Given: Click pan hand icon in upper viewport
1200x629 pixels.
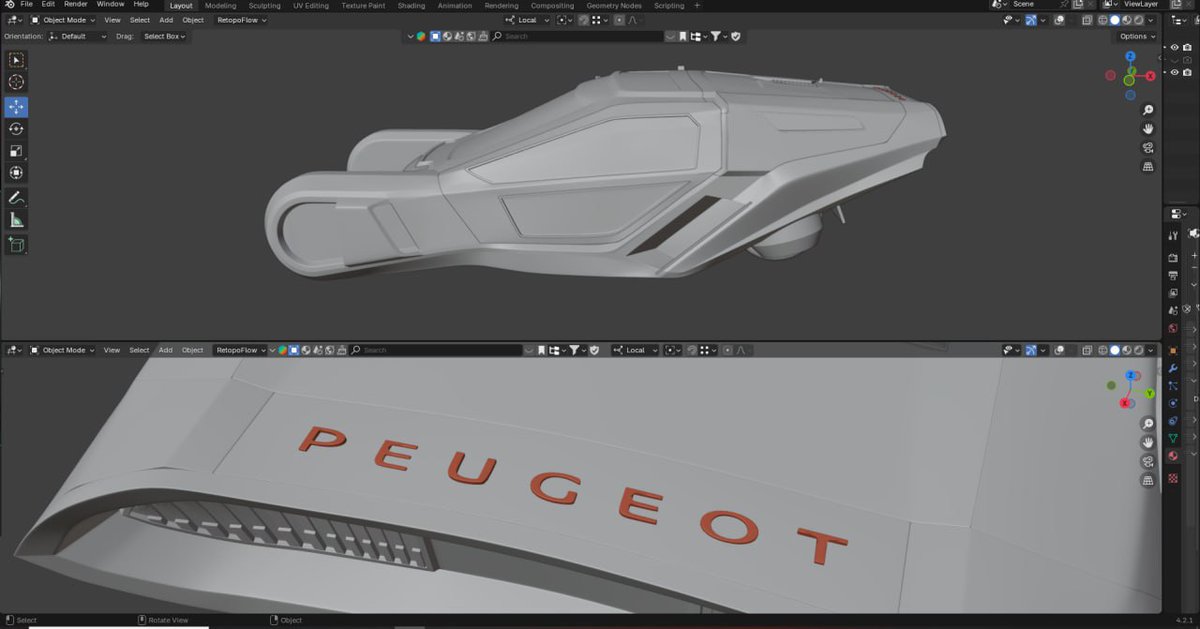Looking at the screenshot, I should 1148,129.
